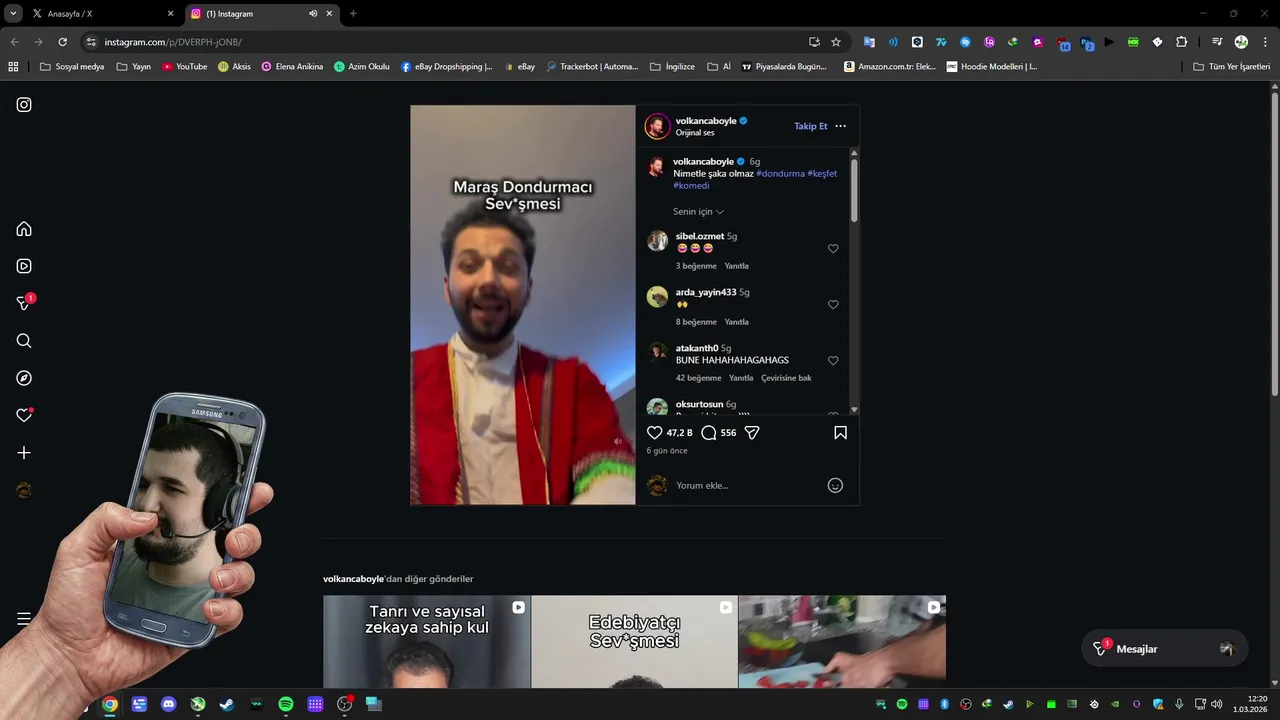Click the Yorum ekle comment field

click(745, 486)
